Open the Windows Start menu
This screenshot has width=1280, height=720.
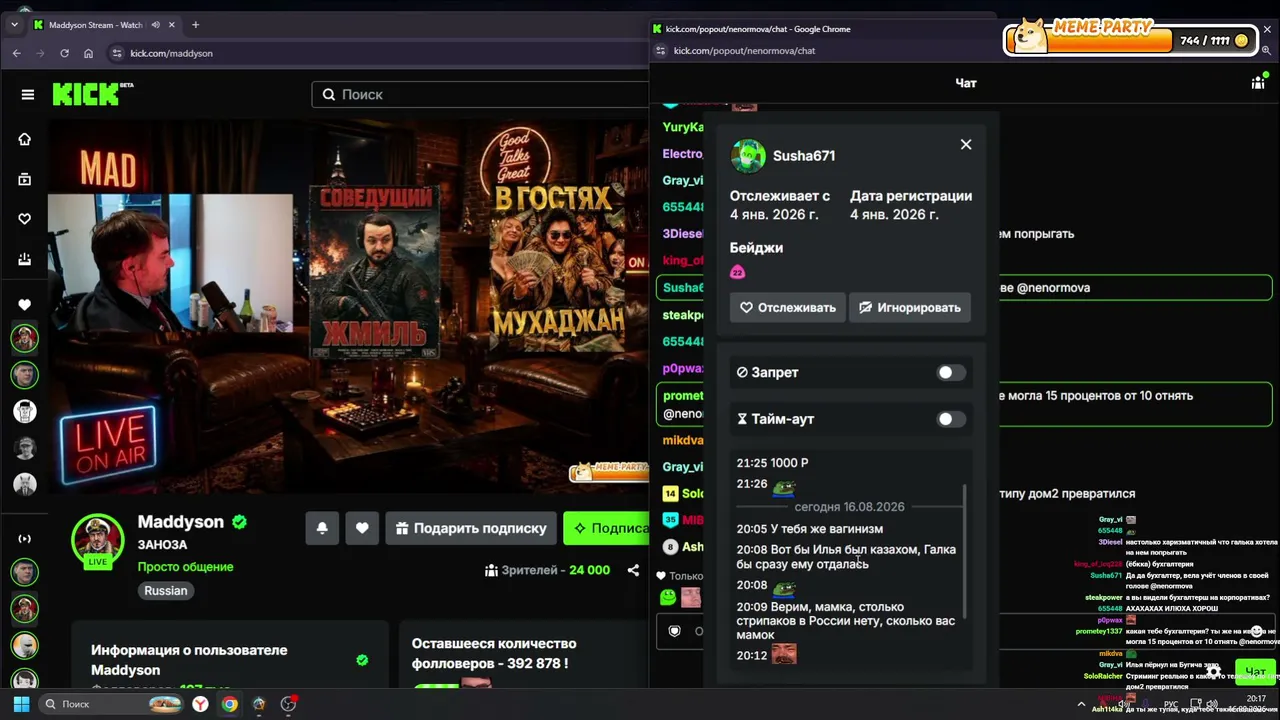[x=21, y=704]
